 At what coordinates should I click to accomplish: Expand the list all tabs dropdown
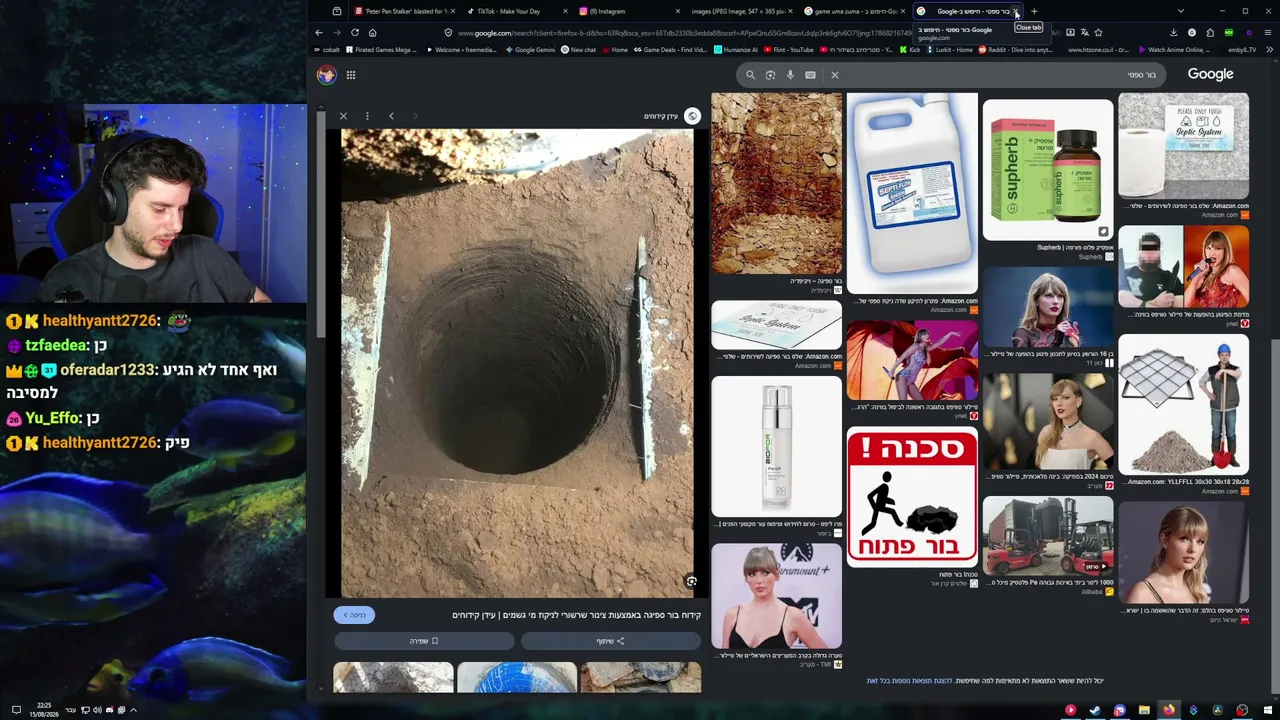point(1181,11)
